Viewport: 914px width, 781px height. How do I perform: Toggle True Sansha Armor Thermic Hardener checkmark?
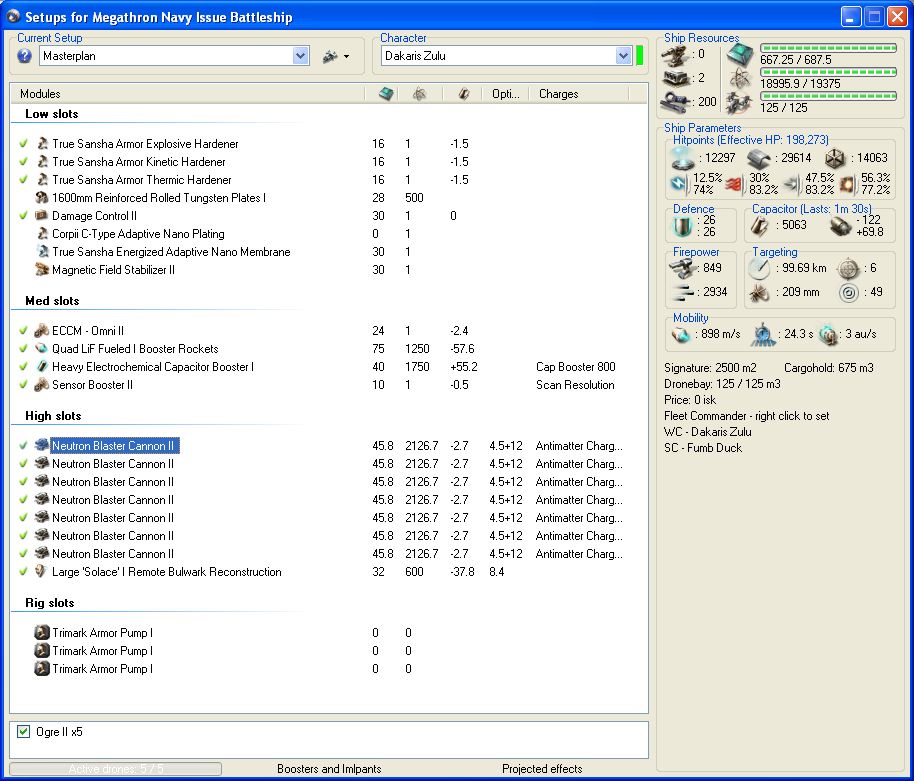(x=23, y=180)
